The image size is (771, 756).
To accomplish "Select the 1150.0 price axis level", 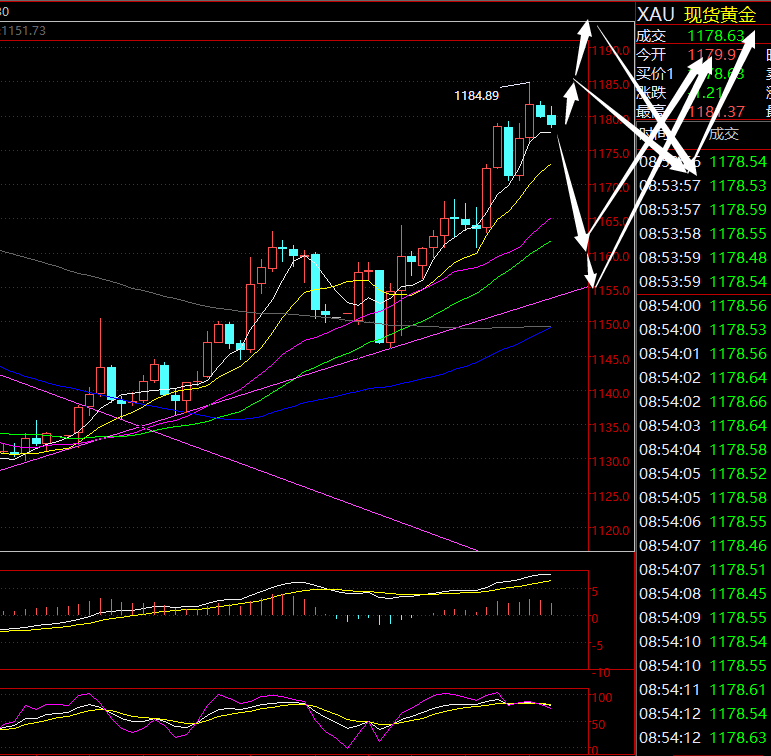I will click(608, 325).
